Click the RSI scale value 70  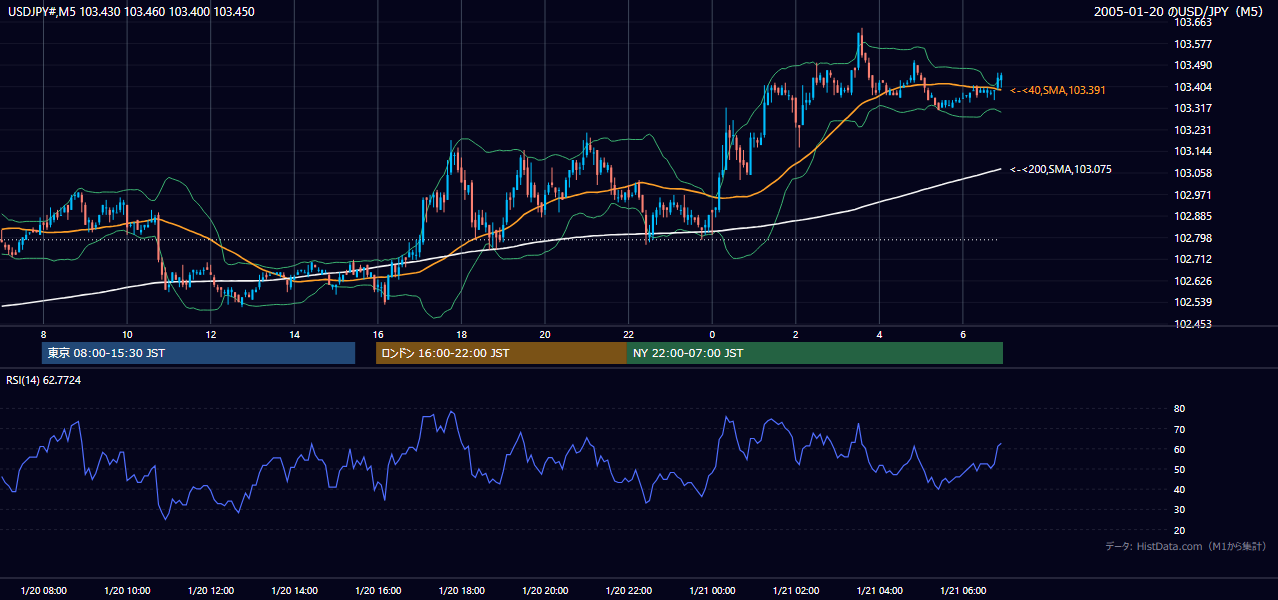pyautogui.click(x=1179, y=429)
